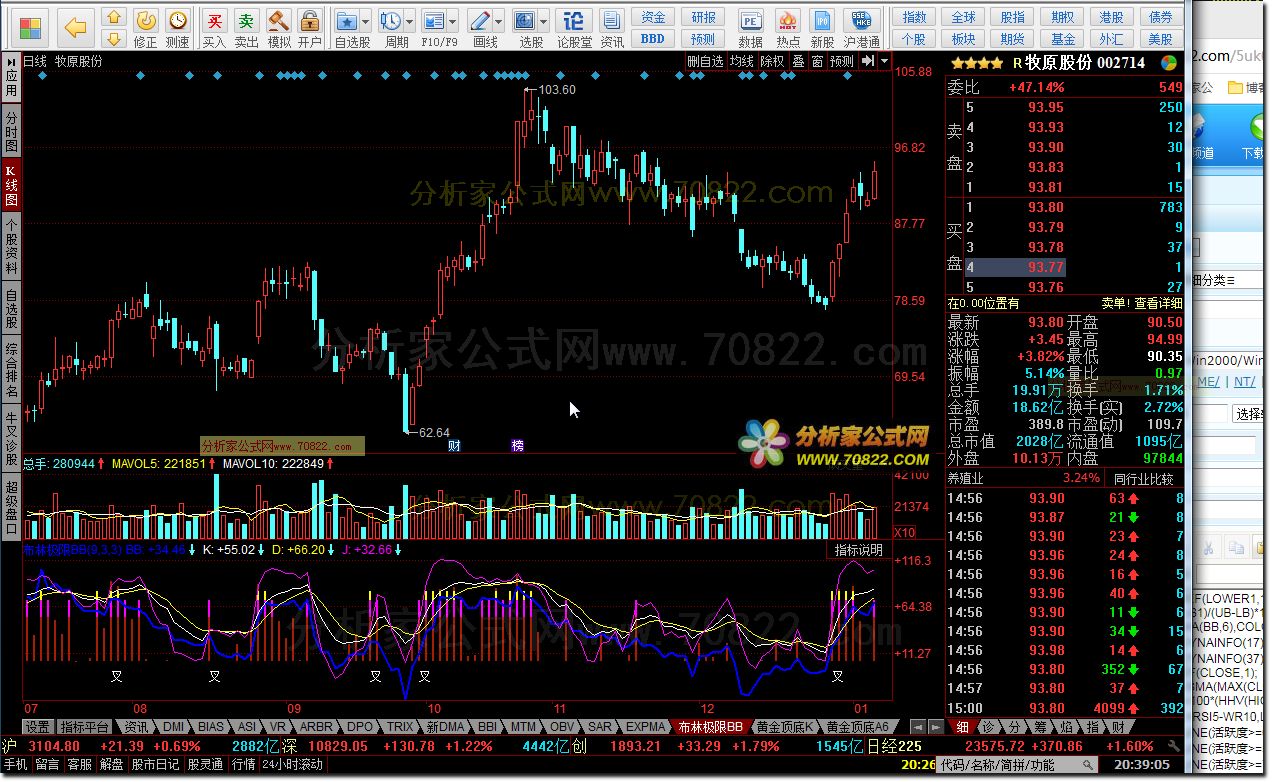Click the 全球 global button
Image resolution: width=1272 pixels, height=782 pixels.
[963, 17]
